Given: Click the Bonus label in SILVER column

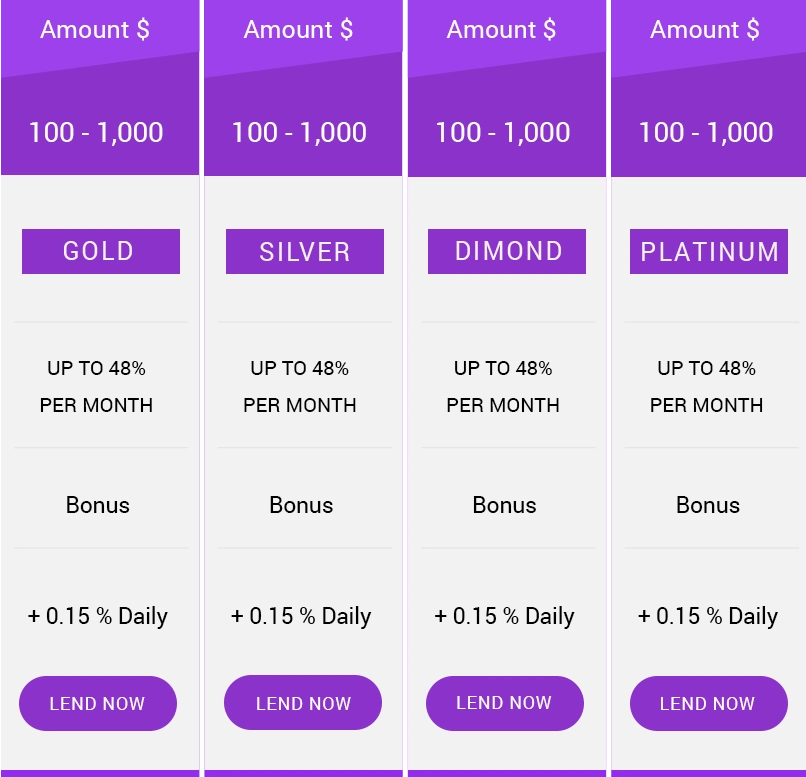Looking at the screenshot, I should point(301,505).
